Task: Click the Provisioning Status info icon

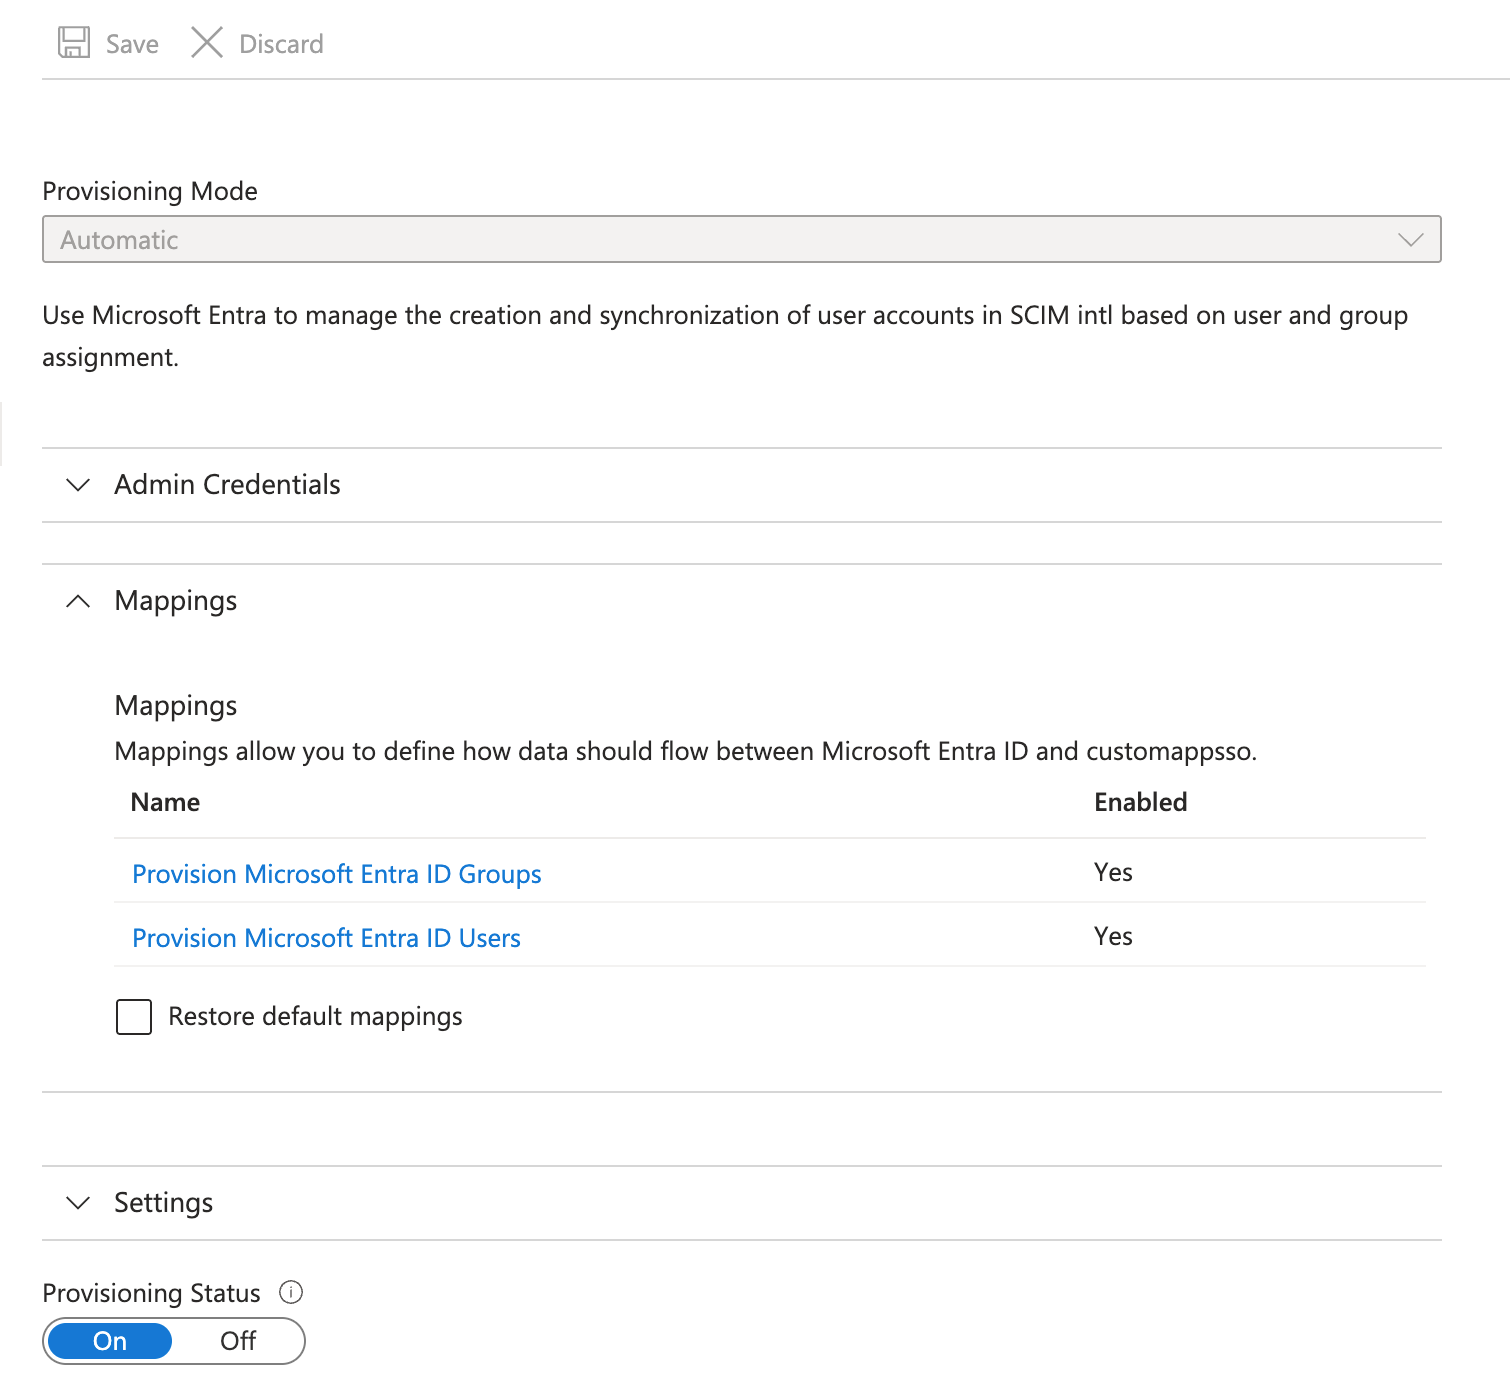Action: 291,1292
